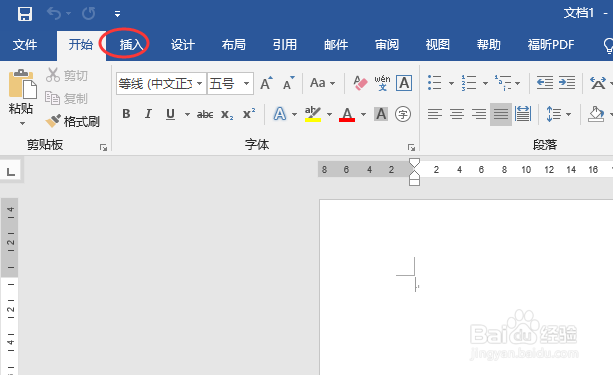This screenshot has width=613, height=375.
Task: Open the 文件 menu
Action: pyautogui.click(x=25, y=45)
